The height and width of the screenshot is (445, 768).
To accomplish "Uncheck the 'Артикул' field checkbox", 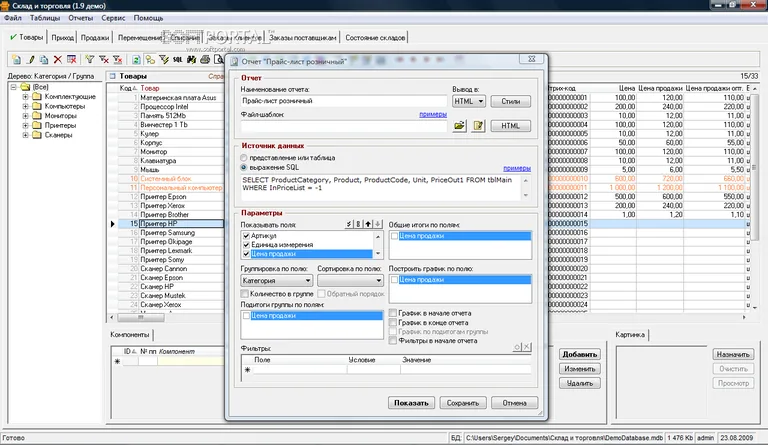I will coord(246,236).
